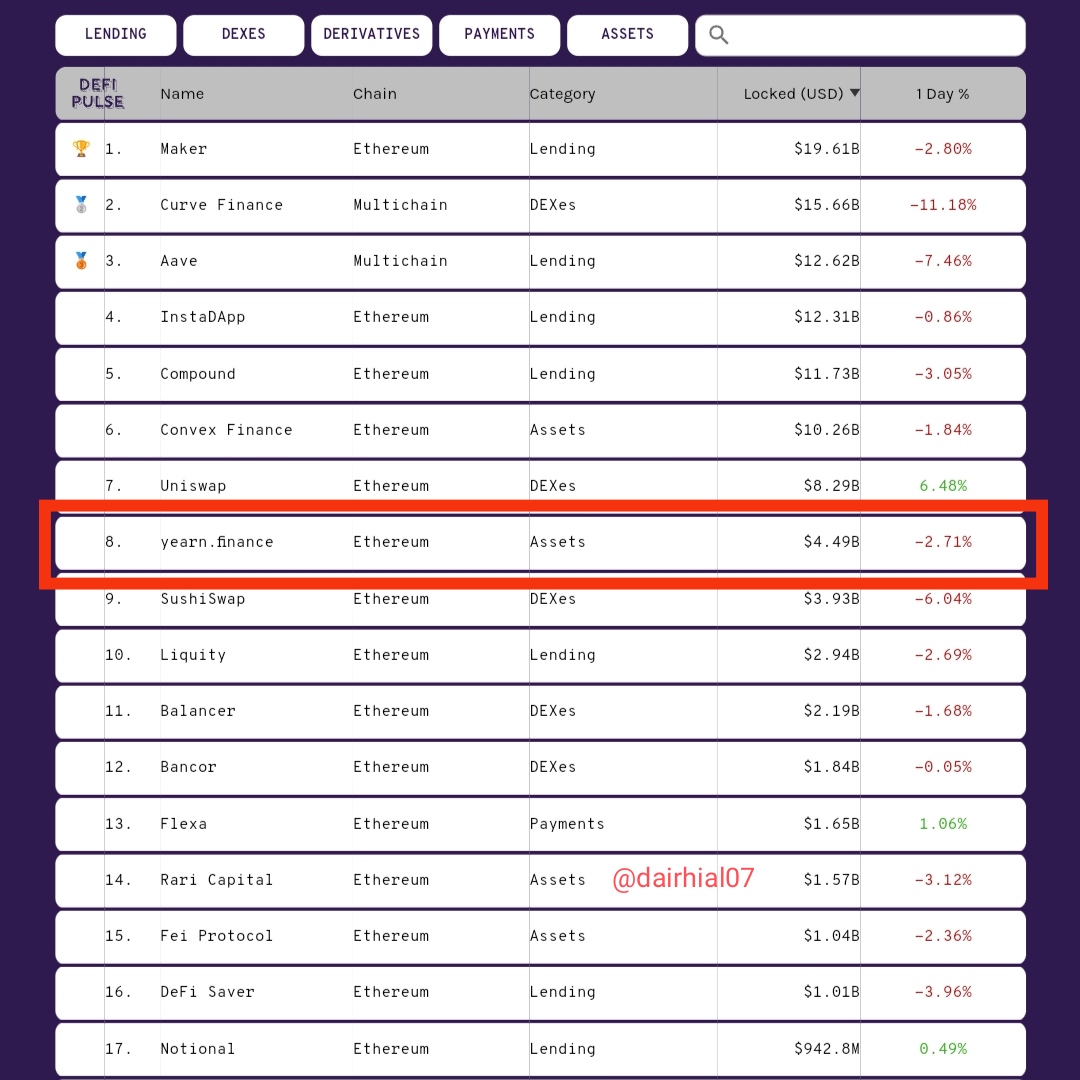Click the bronze medal icon beside Aave
This screenshot has height=1080, width=1080.
81,260
